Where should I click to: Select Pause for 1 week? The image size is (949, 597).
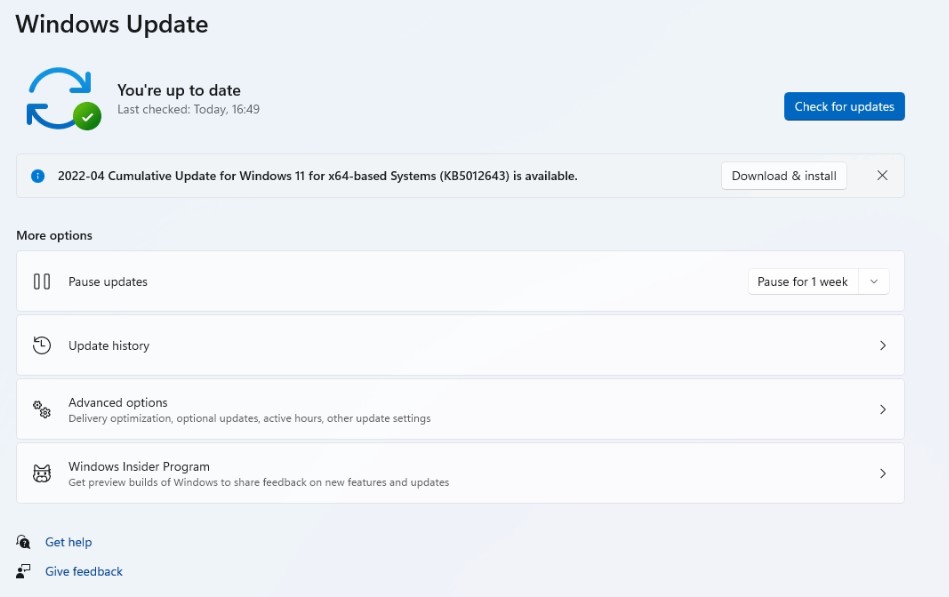point(802,281)
